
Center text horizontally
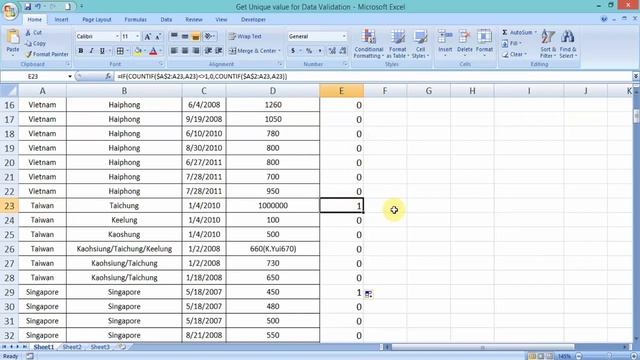[185, 51]
